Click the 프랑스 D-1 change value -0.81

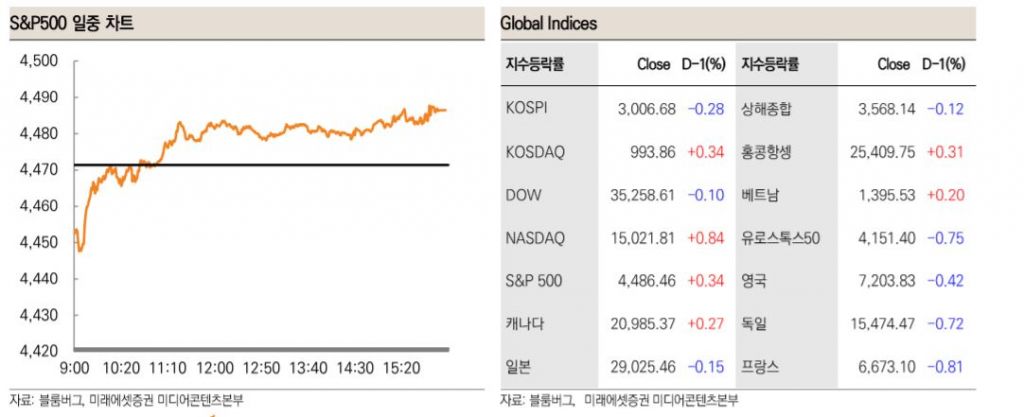tap(946, 367)
